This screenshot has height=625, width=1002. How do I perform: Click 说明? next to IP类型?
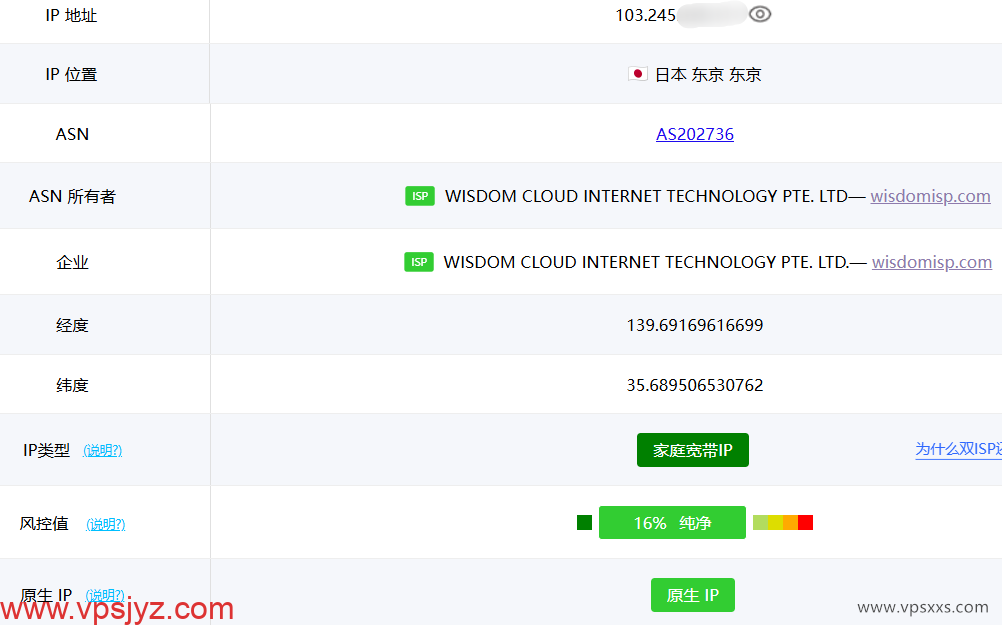[102, 451]
